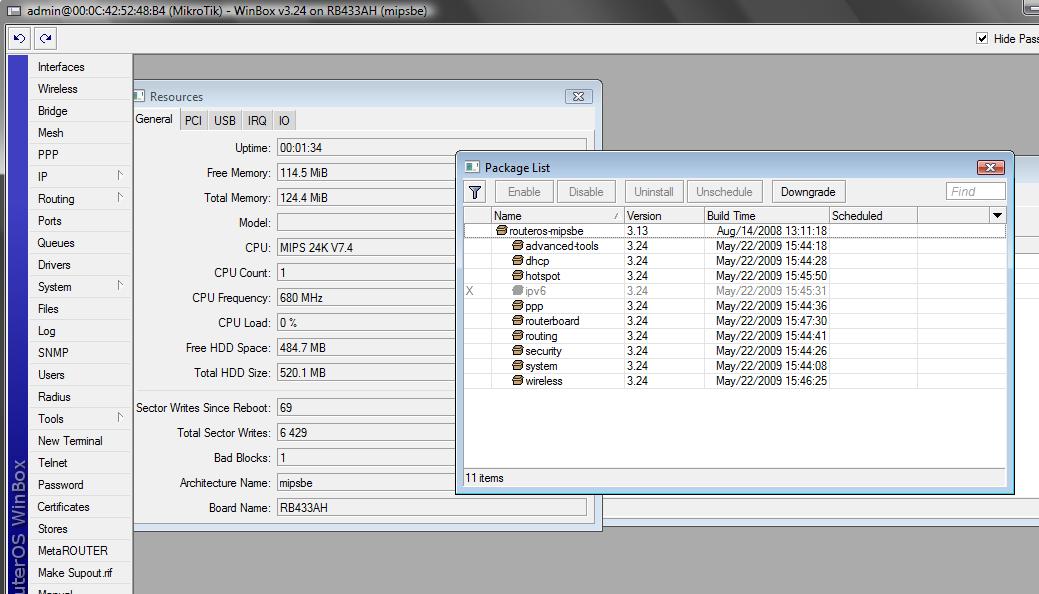Click the routerboard package icon
The height and width of the screenshot is (594, 1039).
[x=518, y=320]
